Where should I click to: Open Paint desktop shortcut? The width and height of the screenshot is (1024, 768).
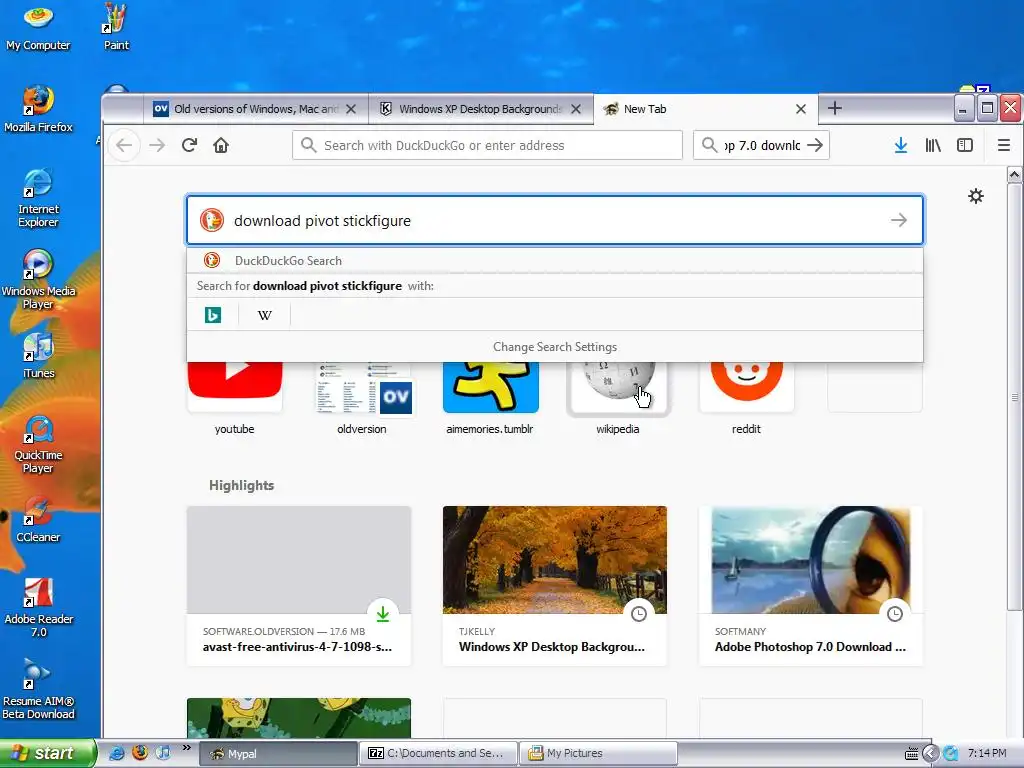point(116,27)
